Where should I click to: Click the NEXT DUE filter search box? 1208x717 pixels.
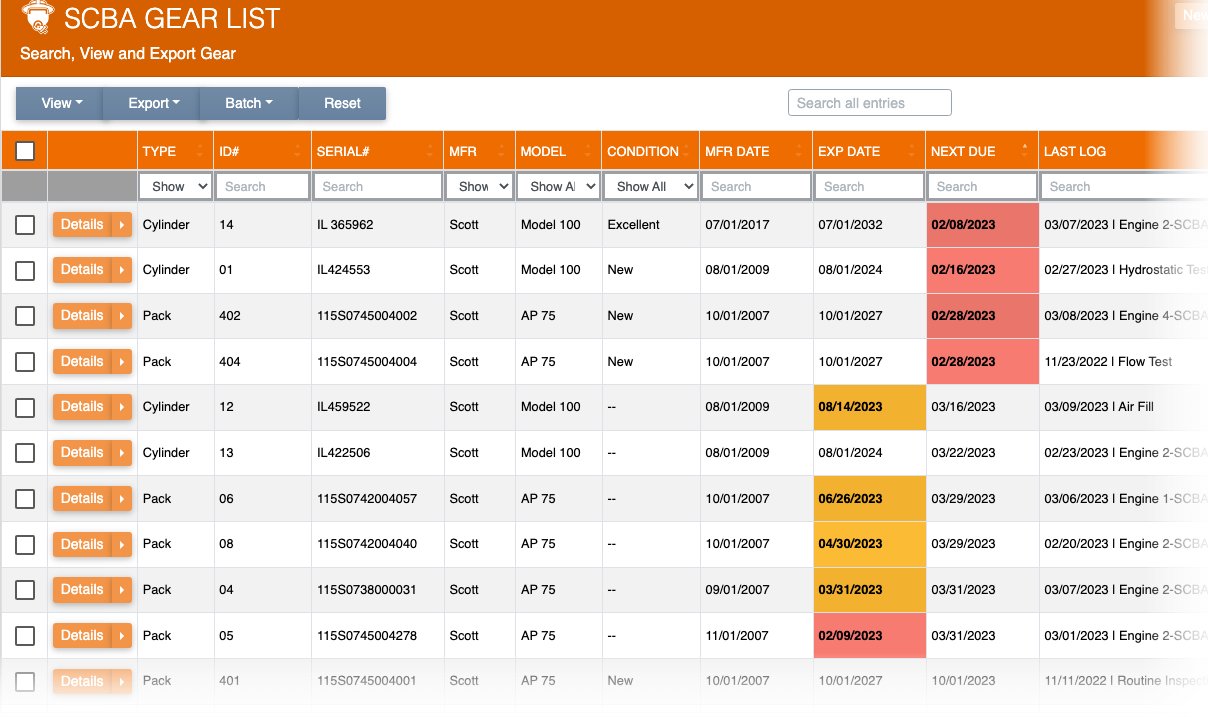point(982,186)
